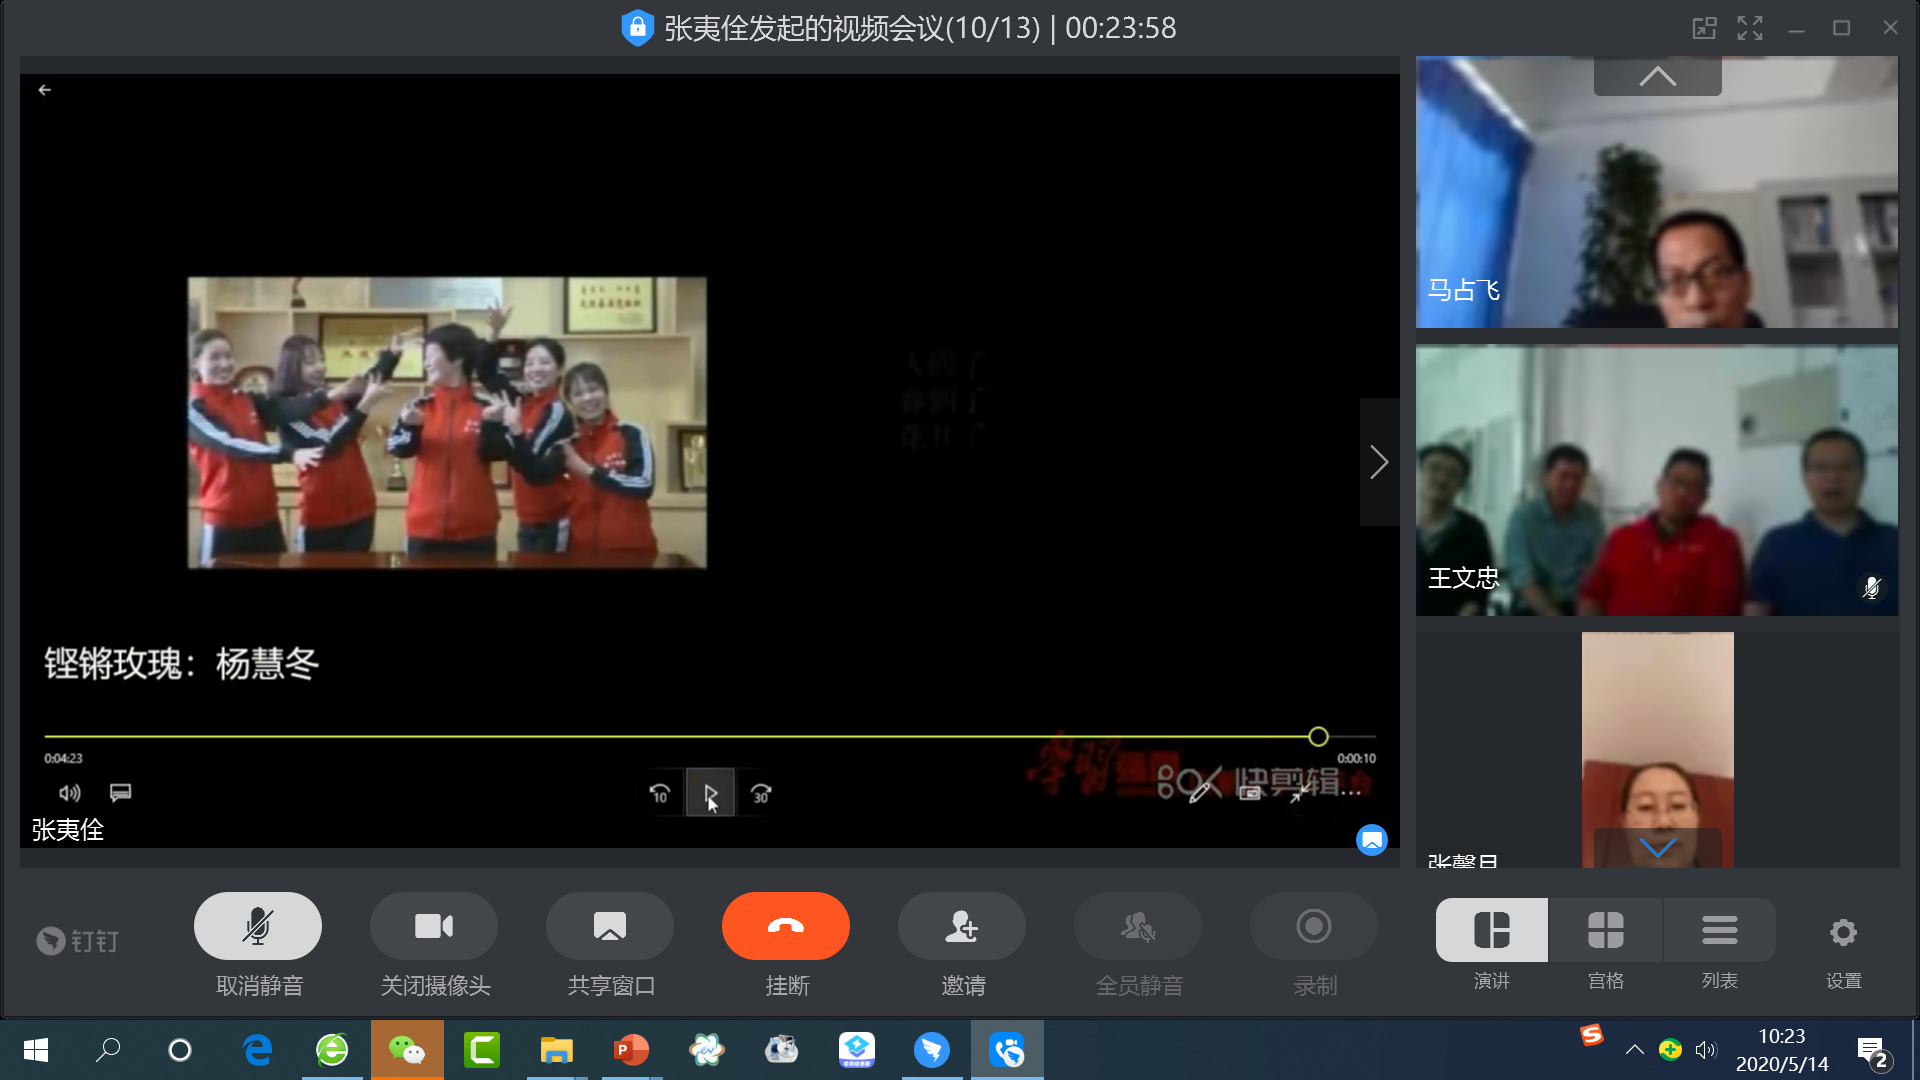Switch to 演讲 speaker layout
The width and height of the screenshot is (1920, 1080).
click(x=1492, y=930)
